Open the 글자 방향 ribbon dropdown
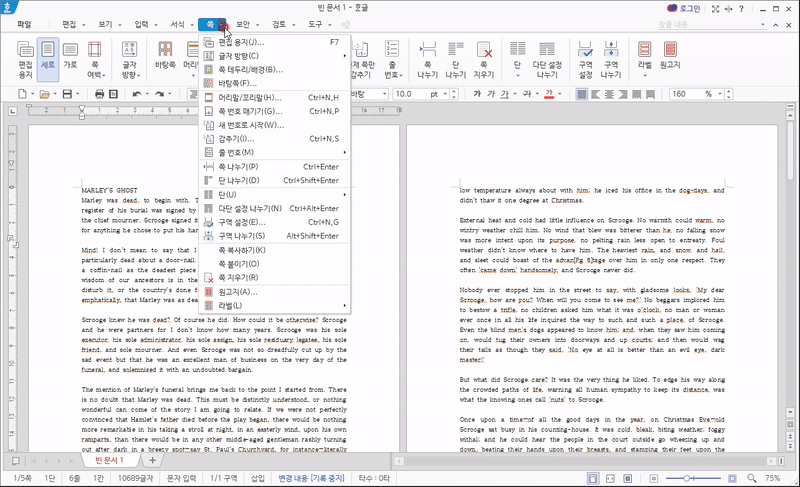The height and width of the screenshot is (487, 800). click(x=130, y=60)
